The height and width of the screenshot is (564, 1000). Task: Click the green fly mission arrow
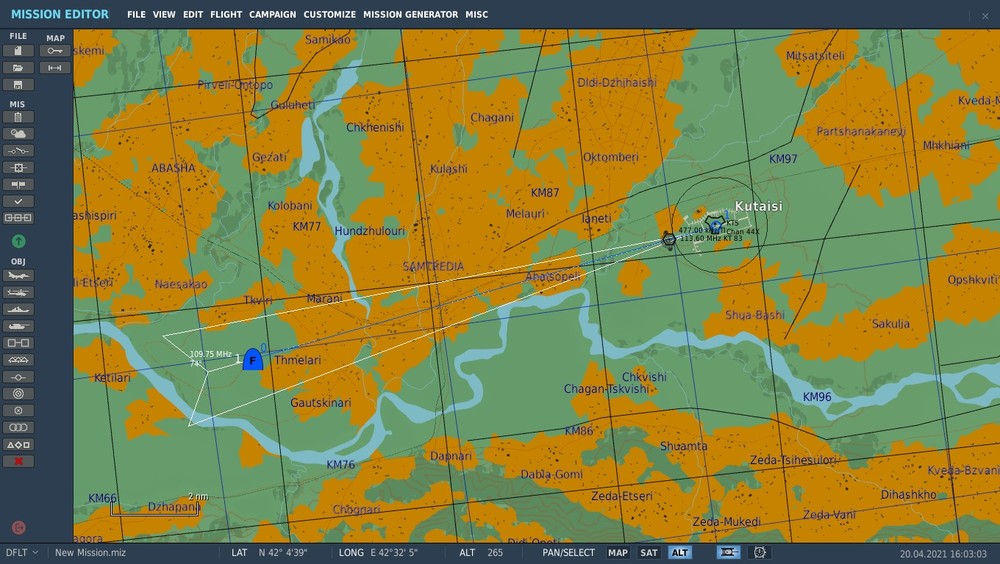click(18, 241)
